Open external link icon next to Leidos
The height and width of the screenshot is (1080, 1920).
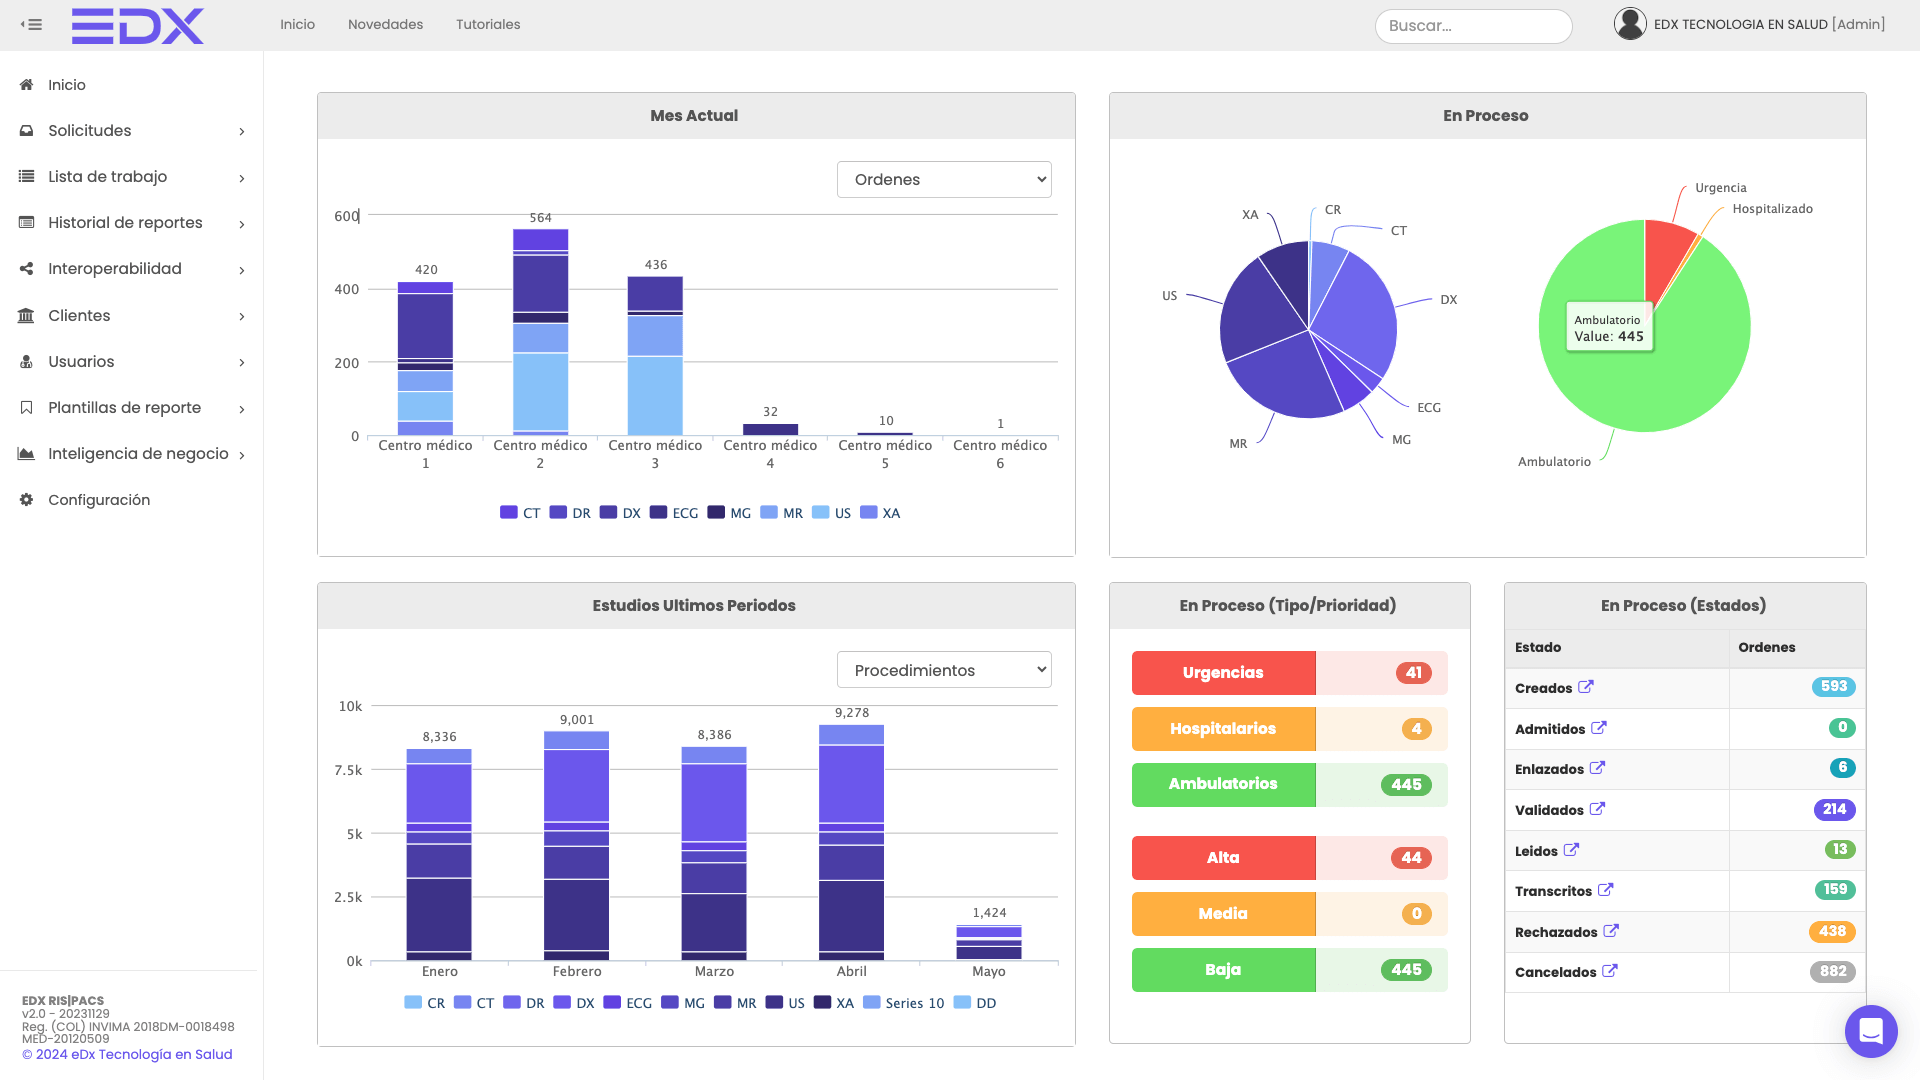tap(1571, 850)
